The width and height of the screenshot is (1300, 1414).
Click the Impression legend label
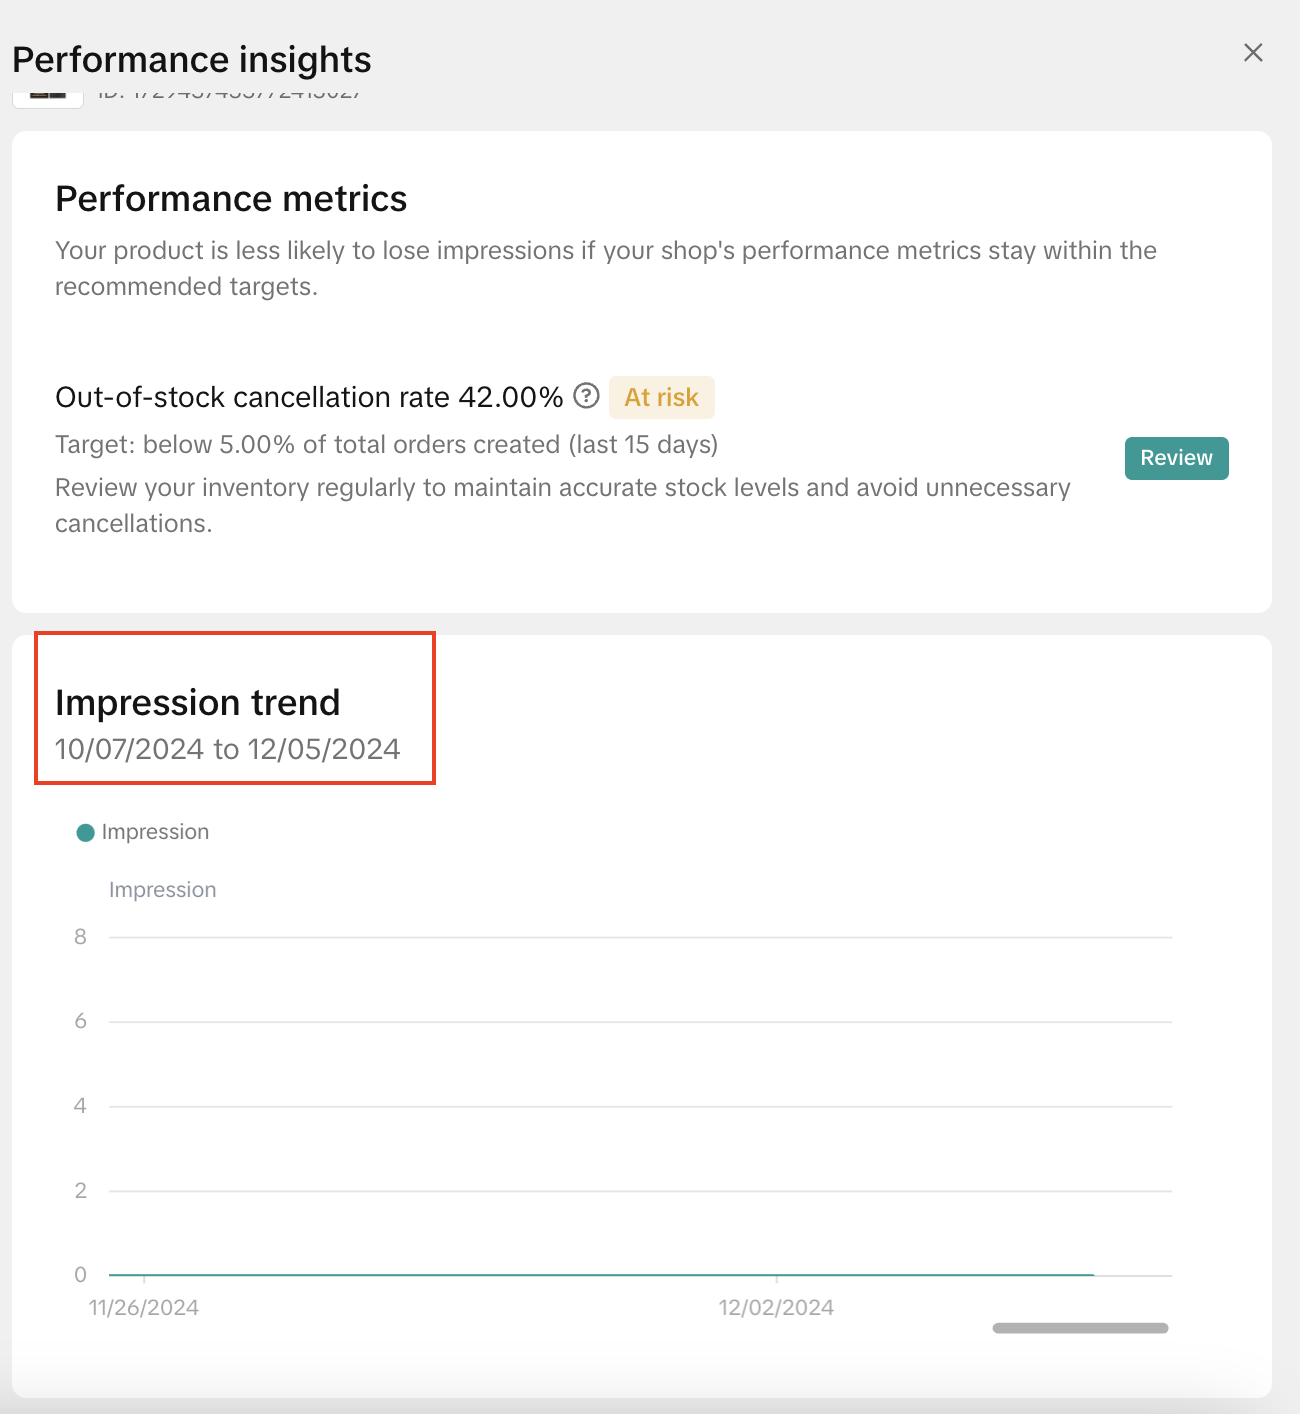(155, 832)
